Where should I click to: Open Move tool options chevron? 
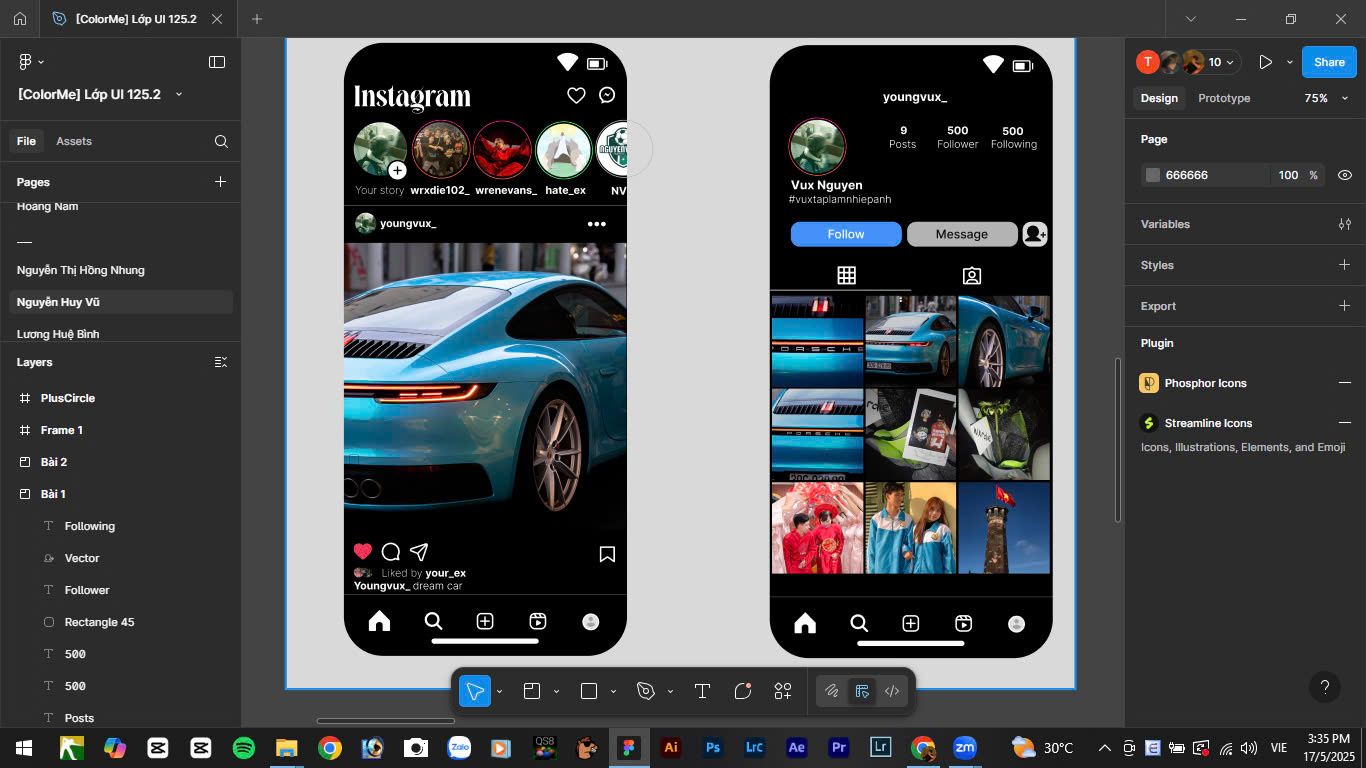[499, 691]
